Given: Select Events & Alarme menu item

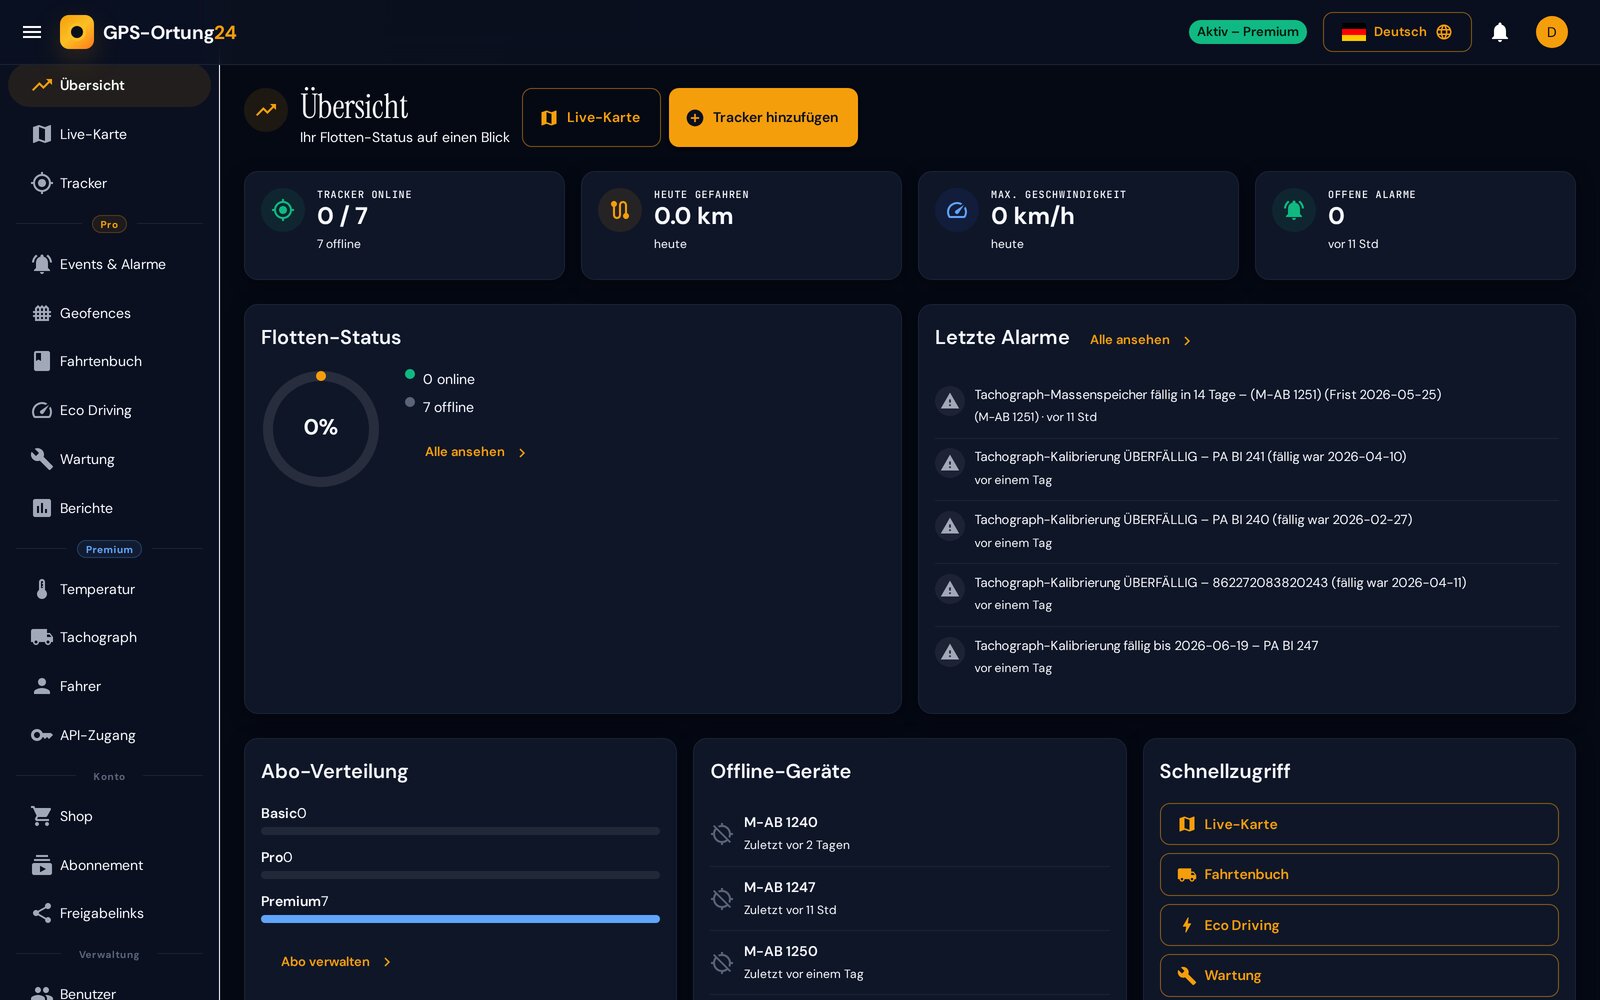Looking at the screenshot, I should (109, 264).
